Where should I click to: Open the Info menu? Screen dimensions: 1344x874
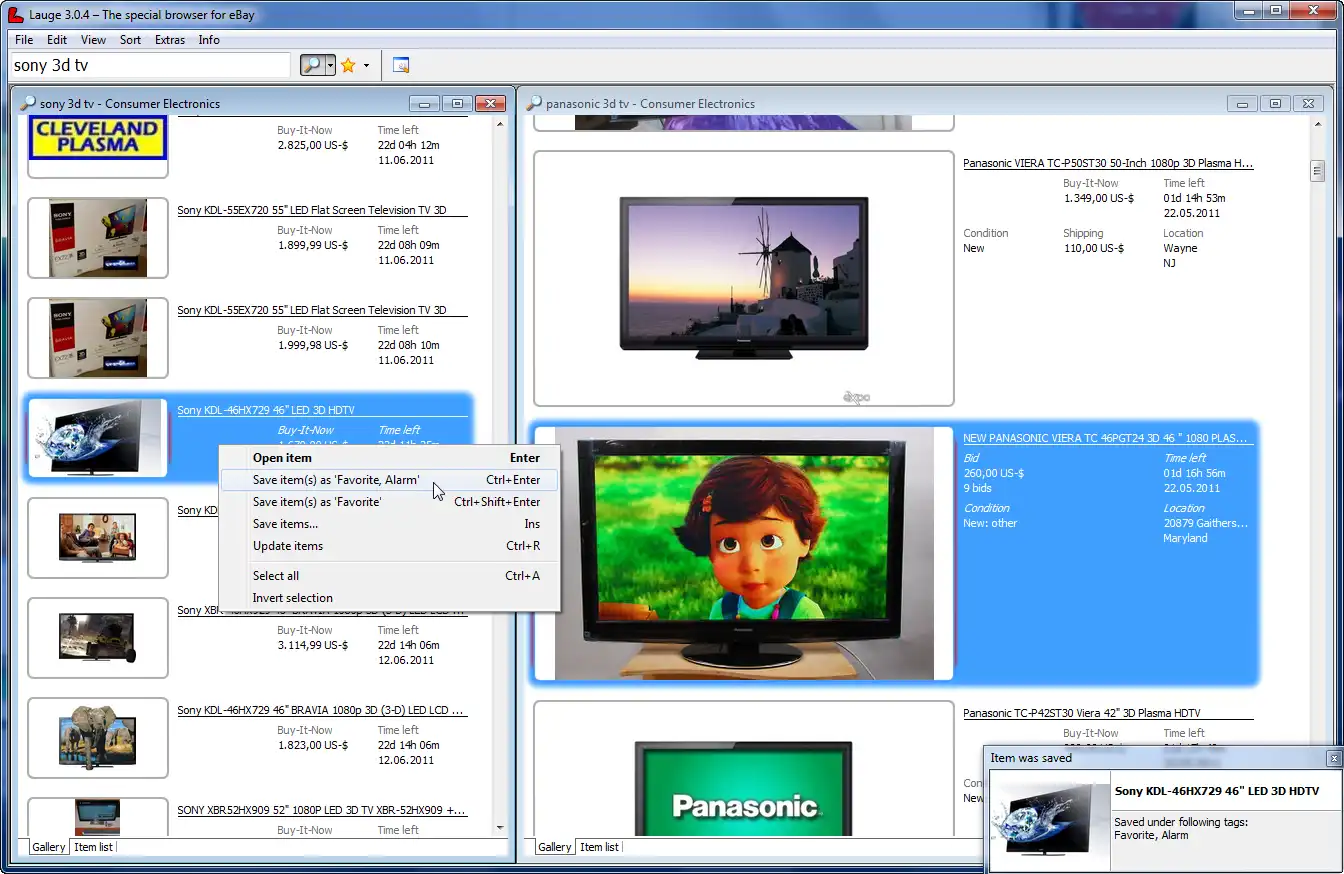point(209,40)
